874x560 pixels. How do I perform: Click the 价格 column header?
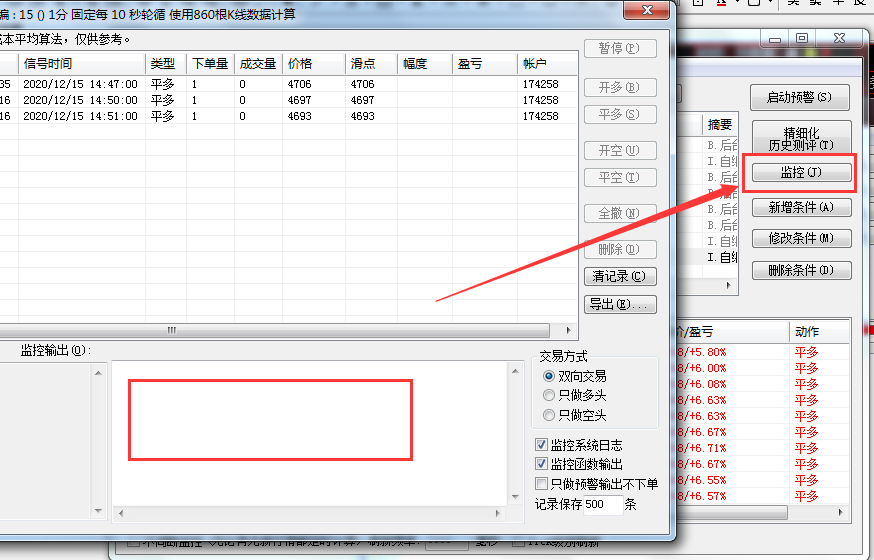314,64
